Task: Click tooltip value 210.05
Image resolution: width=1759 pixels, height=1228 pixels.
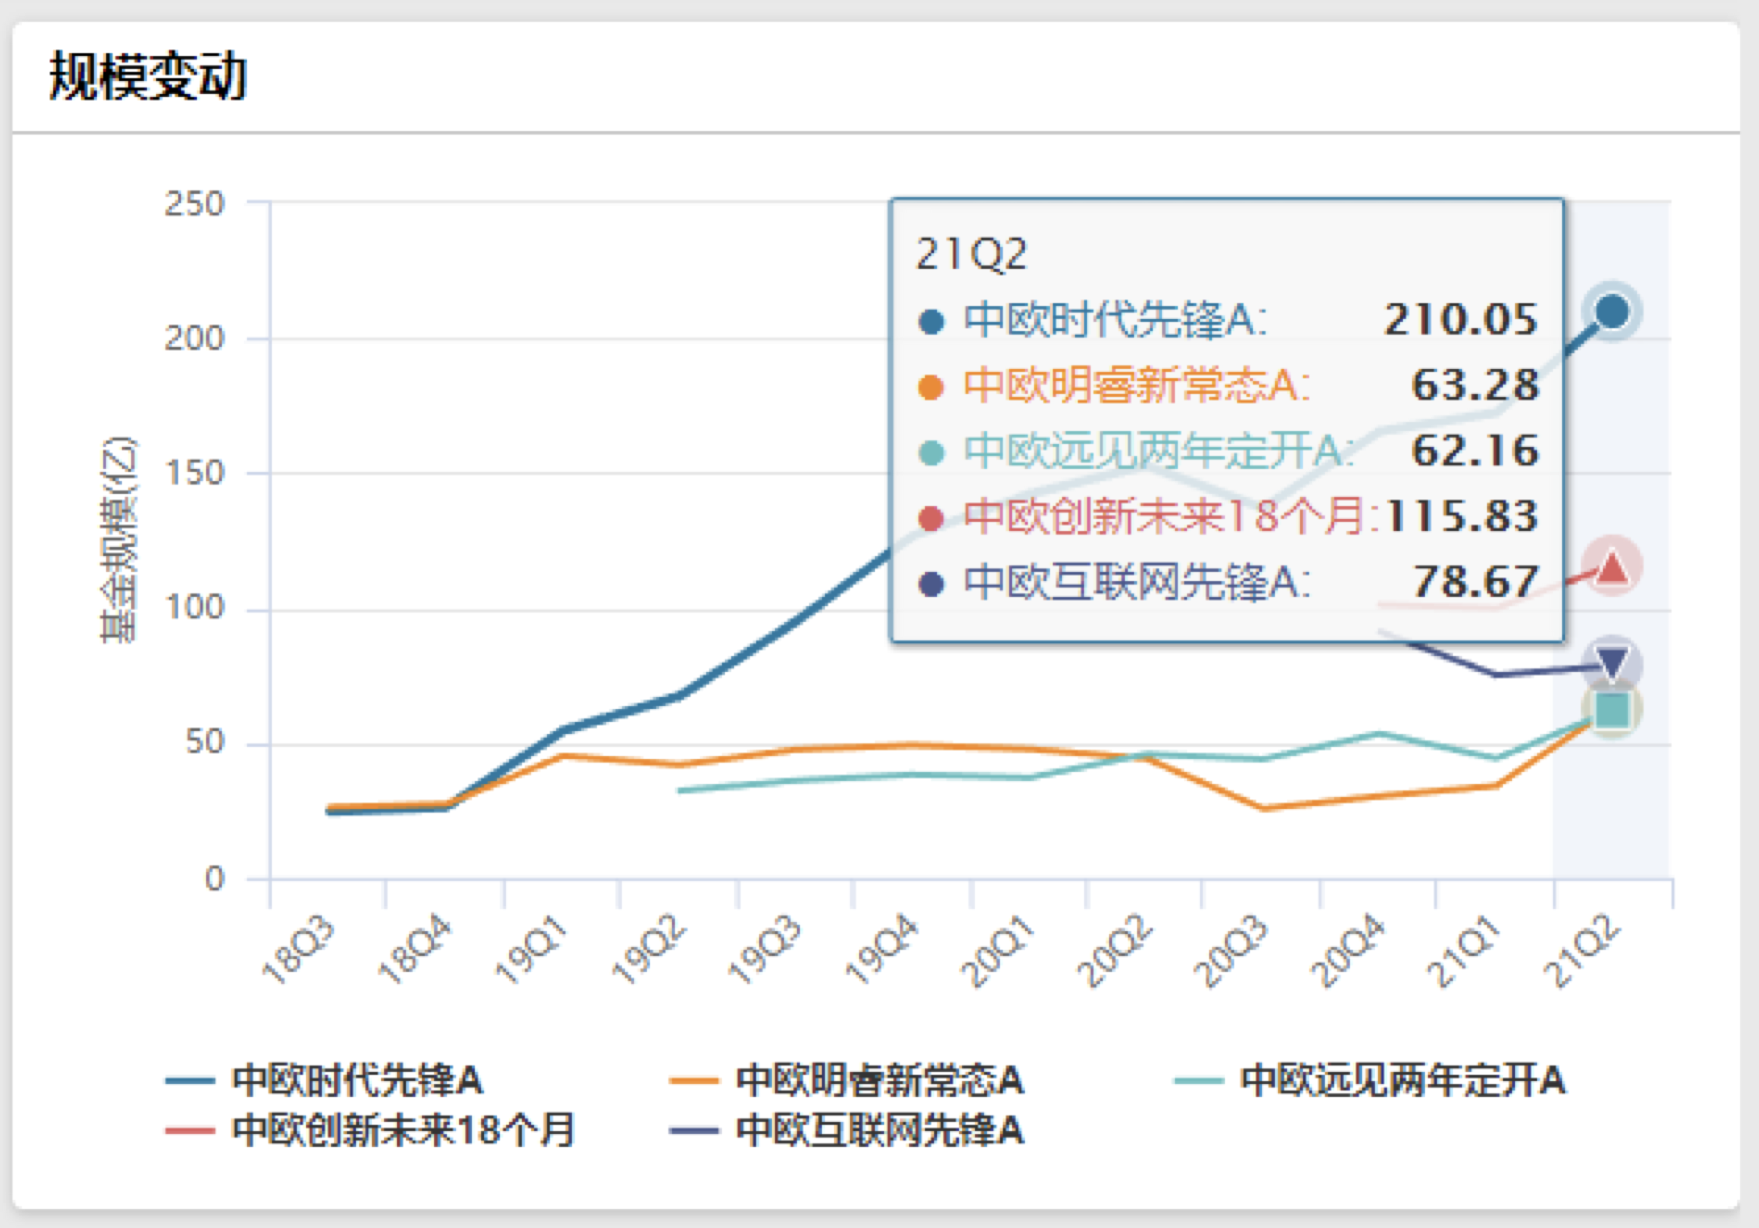Action: pos(1462,320)
